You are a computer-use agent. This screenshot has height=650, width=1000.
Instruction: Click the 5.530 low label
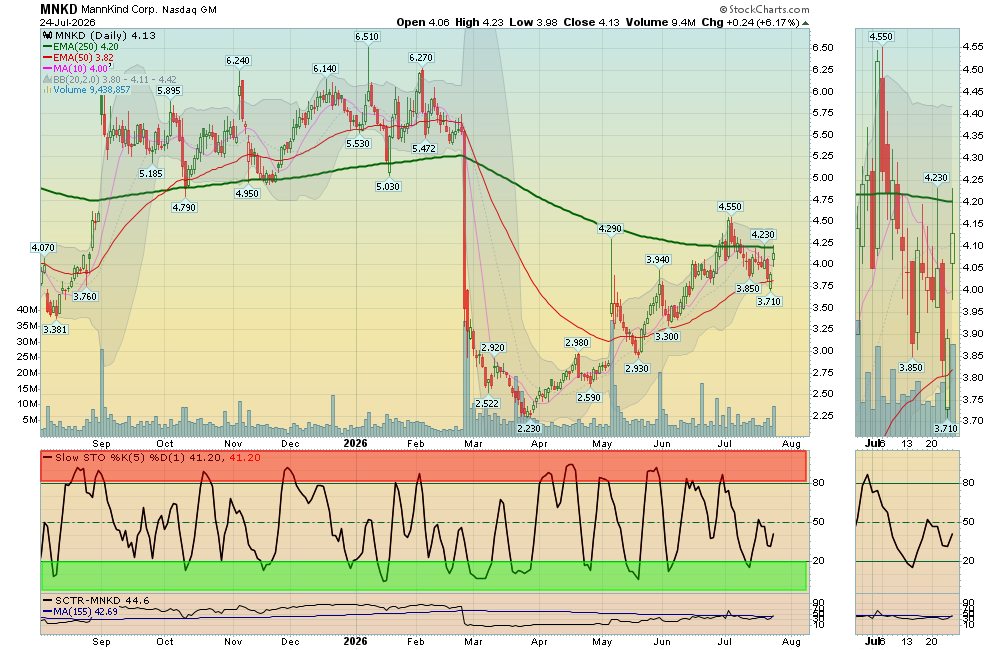coord(358,144)
